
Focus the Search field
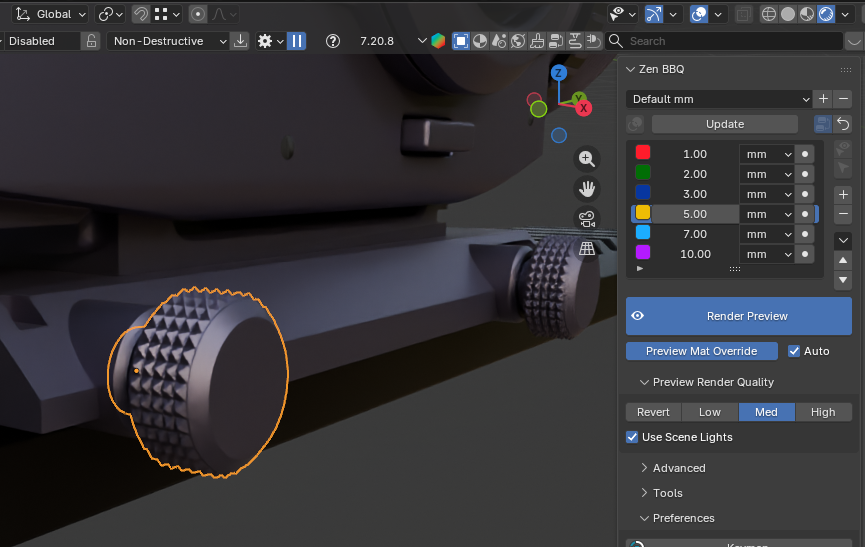(x=725, y=41)
